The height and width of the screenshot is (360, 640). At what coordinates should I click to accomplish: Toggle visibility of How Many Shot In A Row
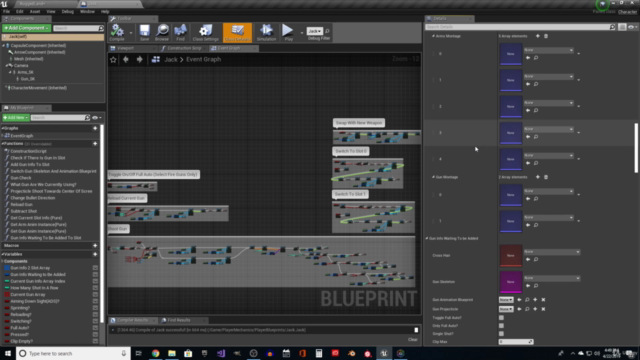pos(95,288)
